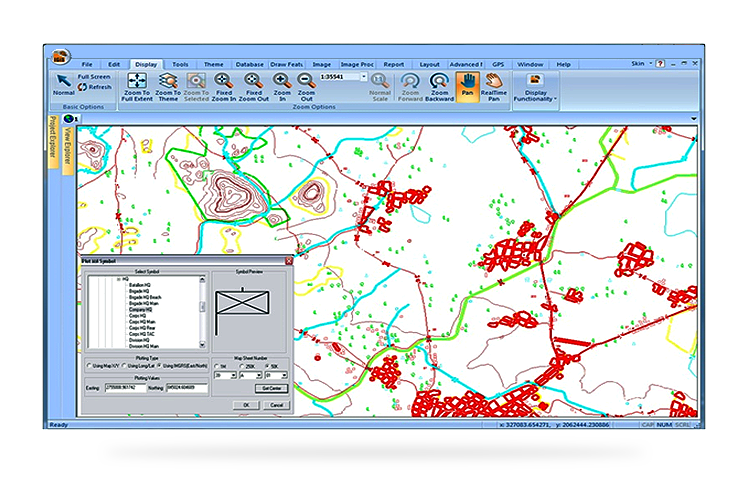Select the Normal arrow pointer tool
Viewport: 749px width, 500px height.
pyautogui.click(x=64, y=85)
